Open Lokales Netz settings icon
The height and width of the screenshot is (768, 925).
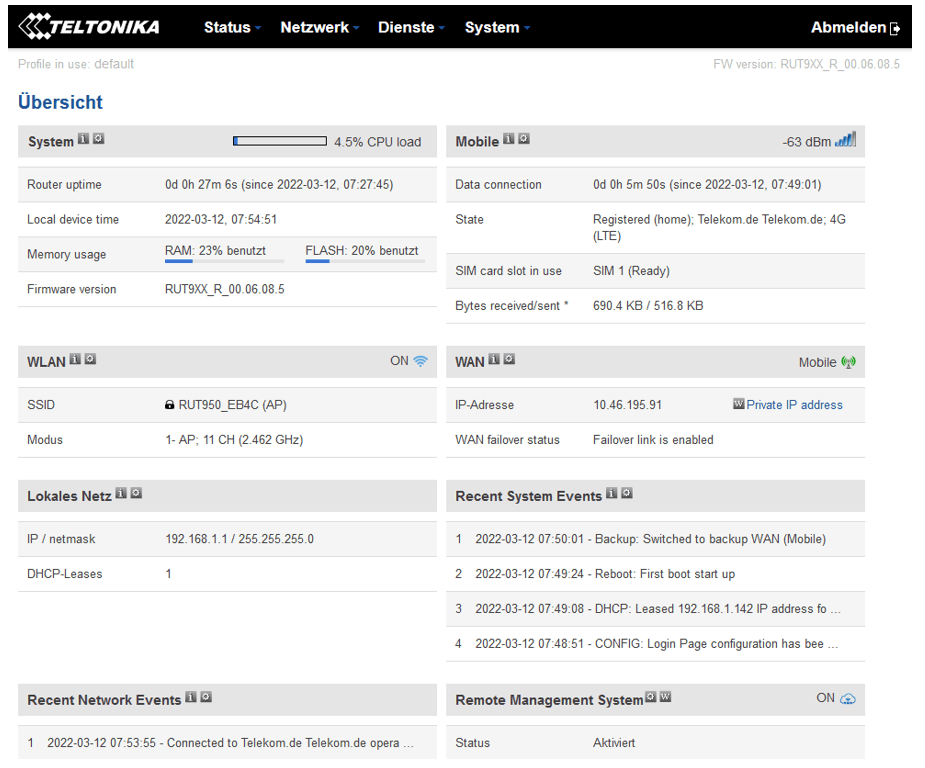[x=136, y=494]
